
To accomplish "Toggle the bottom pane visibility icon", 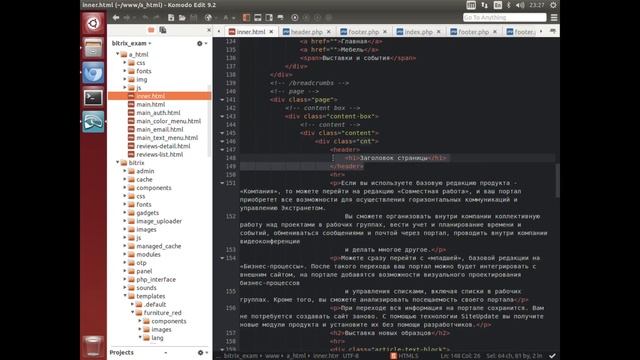I will tap(258, 18).
